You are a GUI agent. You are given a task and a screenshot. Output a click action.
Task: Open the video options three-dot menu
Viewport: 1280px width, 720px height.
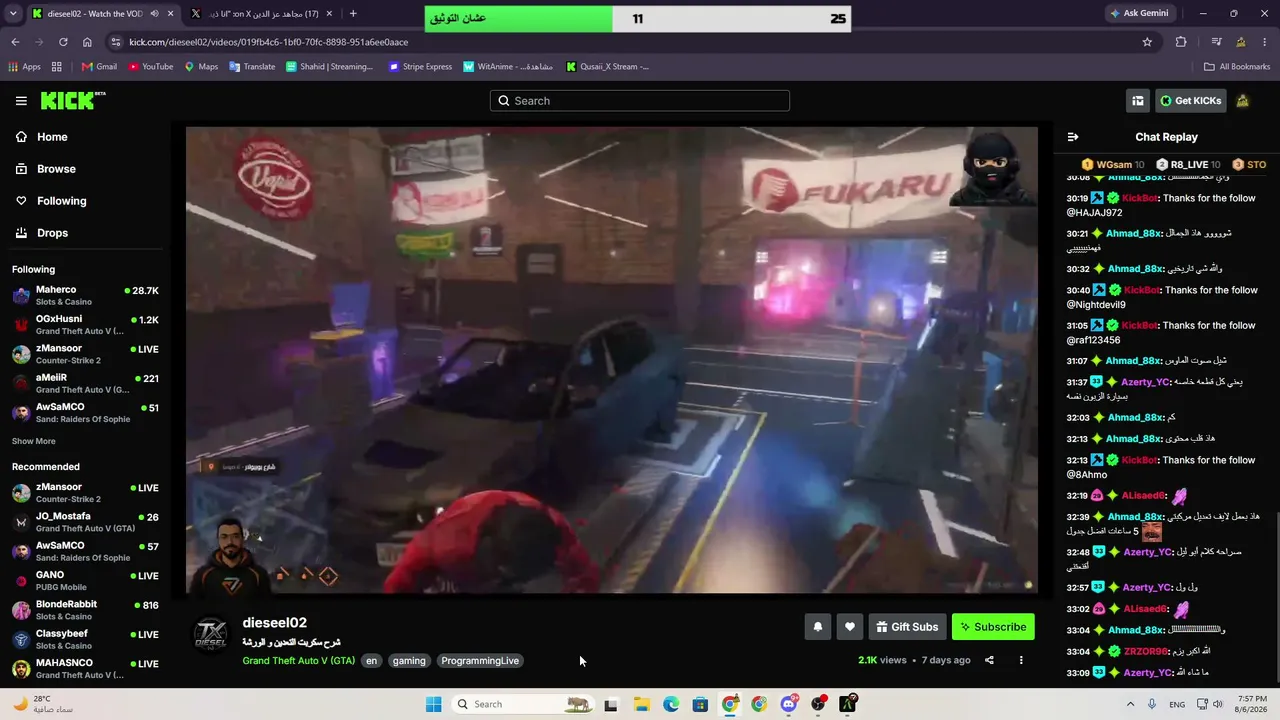tap(1021, 660)
